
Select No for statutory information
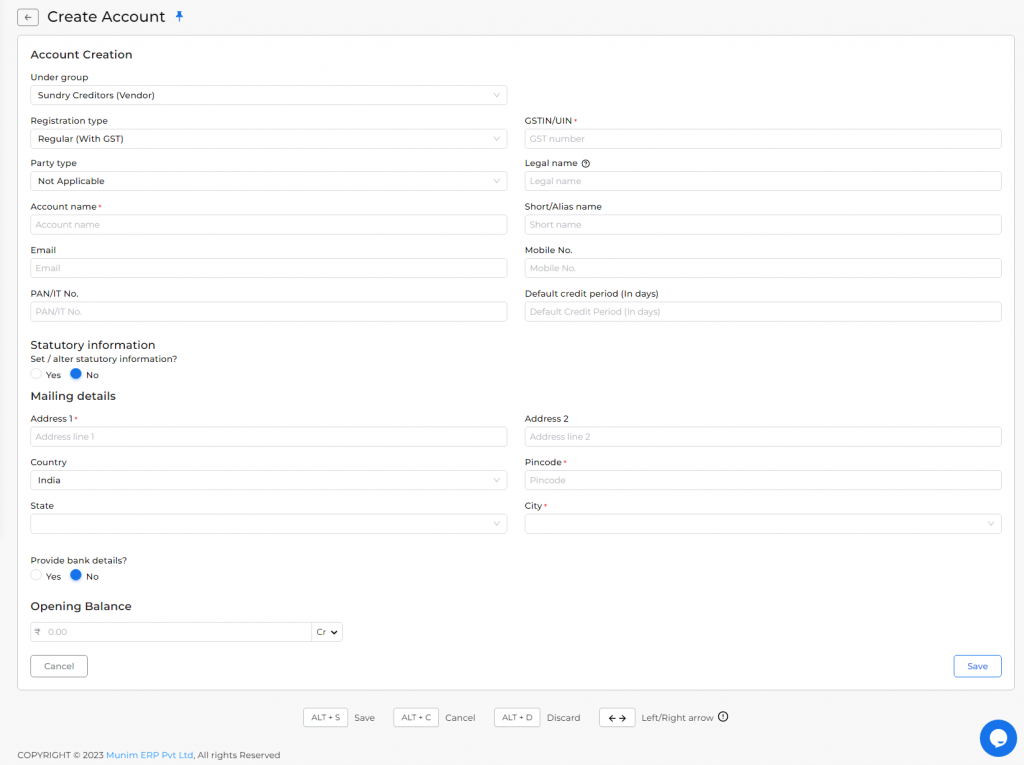76,374
